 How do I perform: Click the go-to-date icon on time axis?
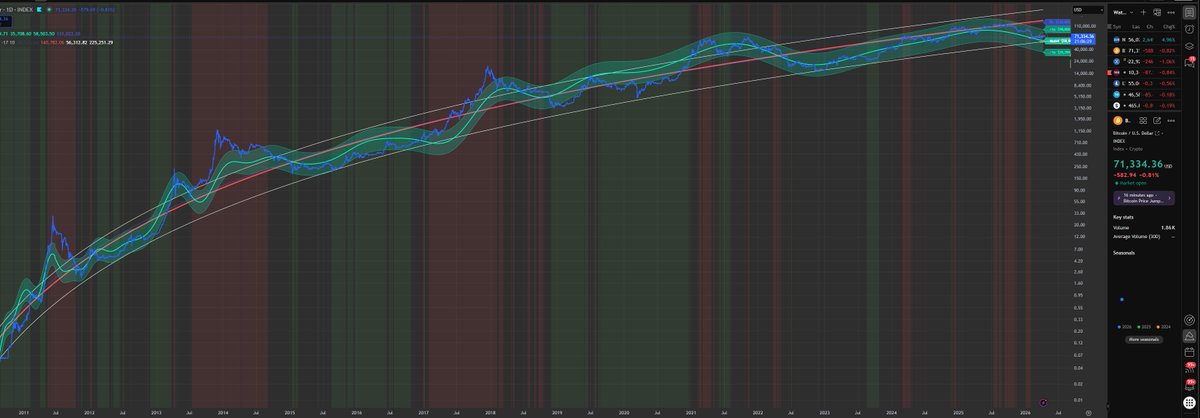tap(1044, 401)
